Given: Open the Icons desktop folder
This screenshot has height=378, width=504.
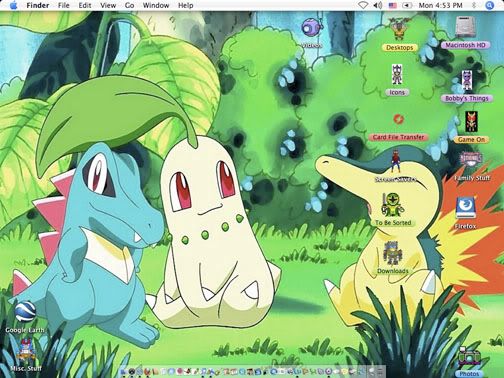Looking at the screenshot, I should click(x=397, y=75).
